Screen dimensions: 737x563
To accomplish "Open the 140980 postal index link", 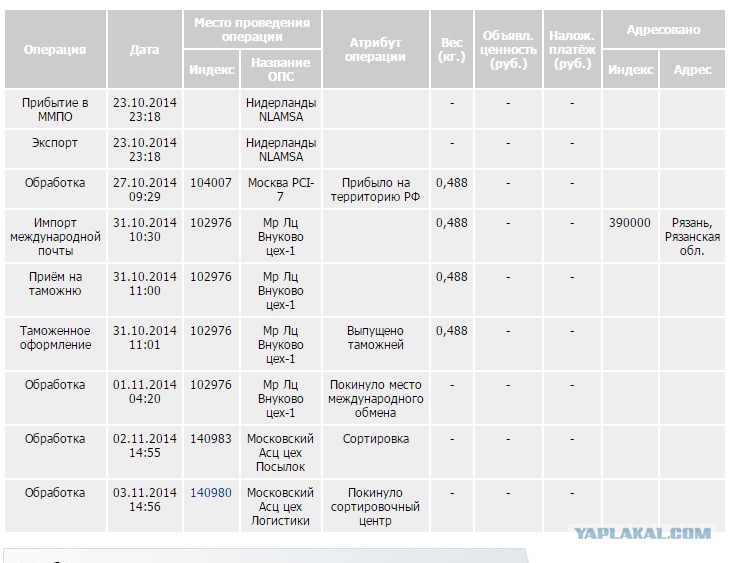I will tap(211, 493).
